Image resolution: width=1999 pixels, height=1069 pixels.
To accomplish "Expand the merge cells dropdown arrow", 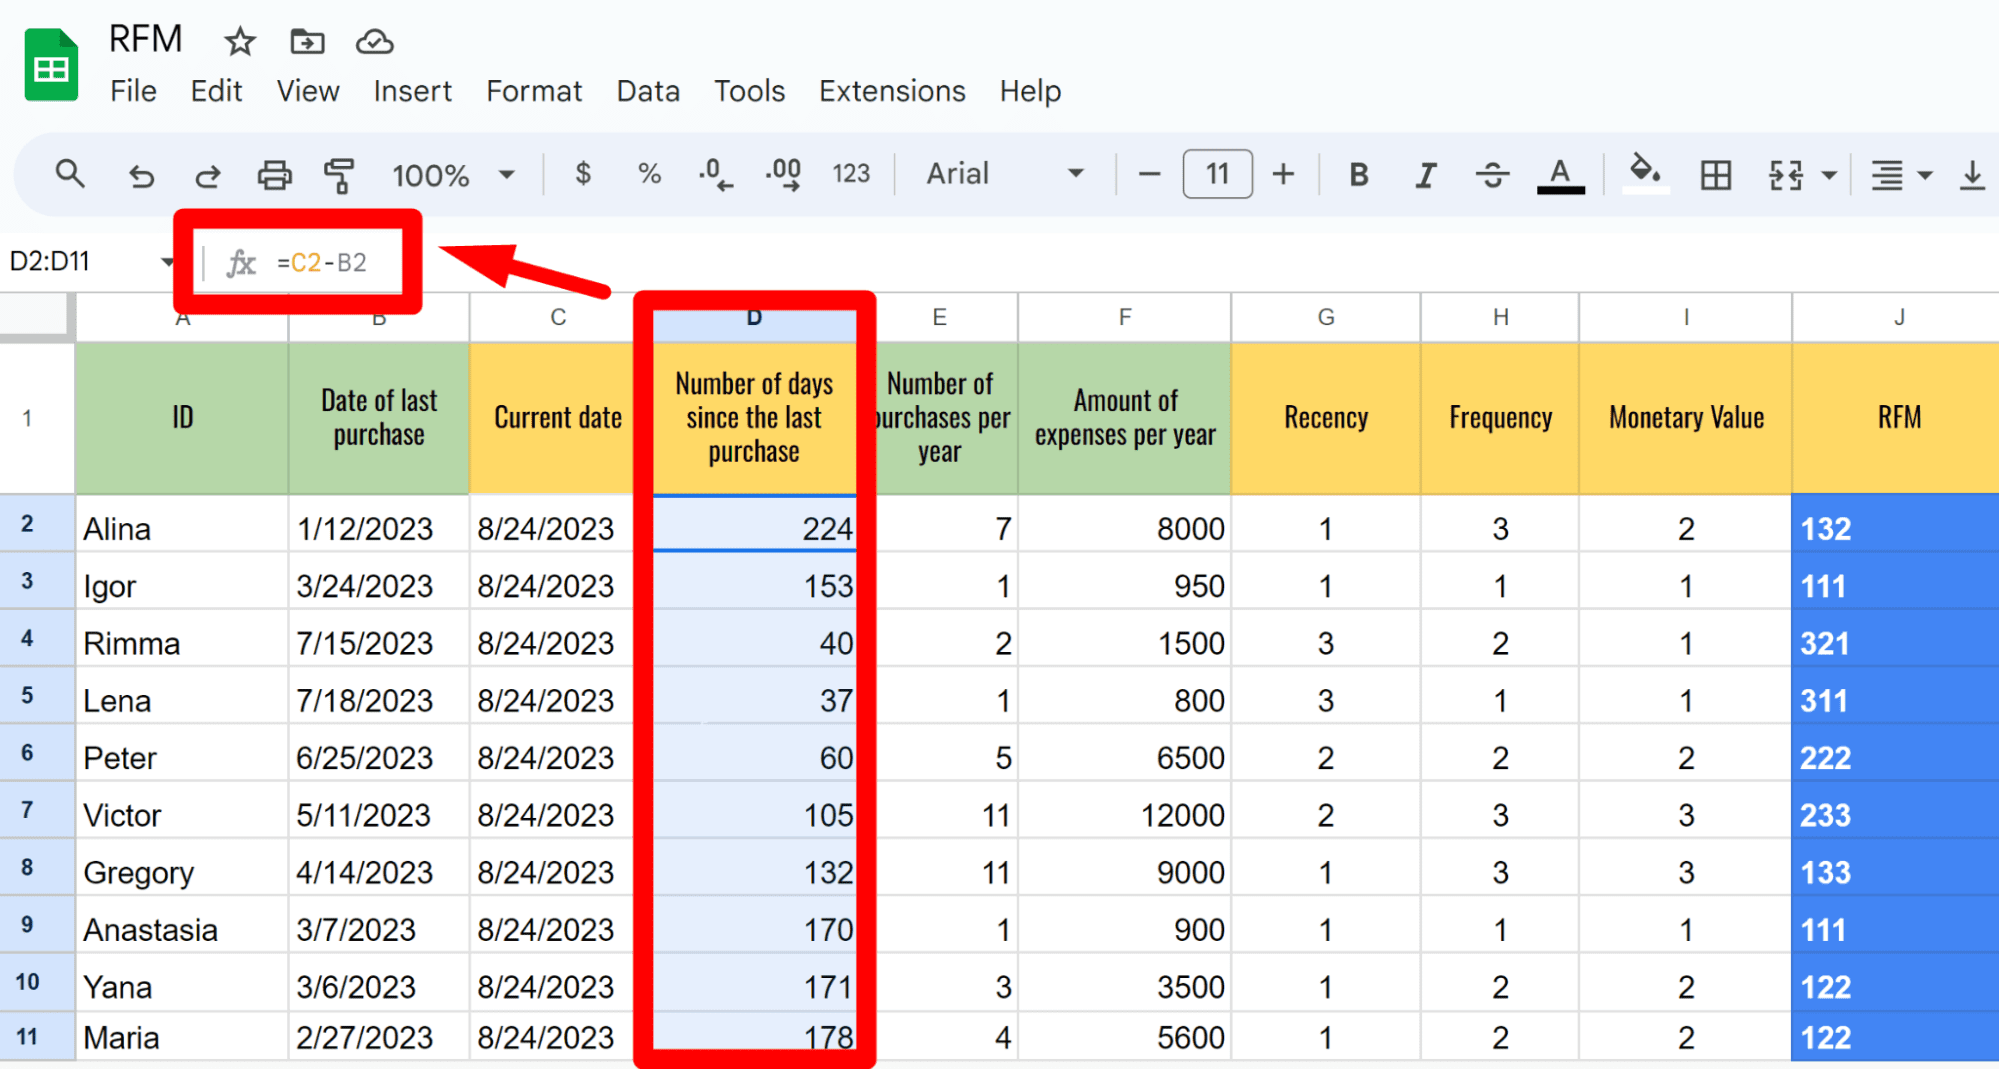I will click(1830, 173).
